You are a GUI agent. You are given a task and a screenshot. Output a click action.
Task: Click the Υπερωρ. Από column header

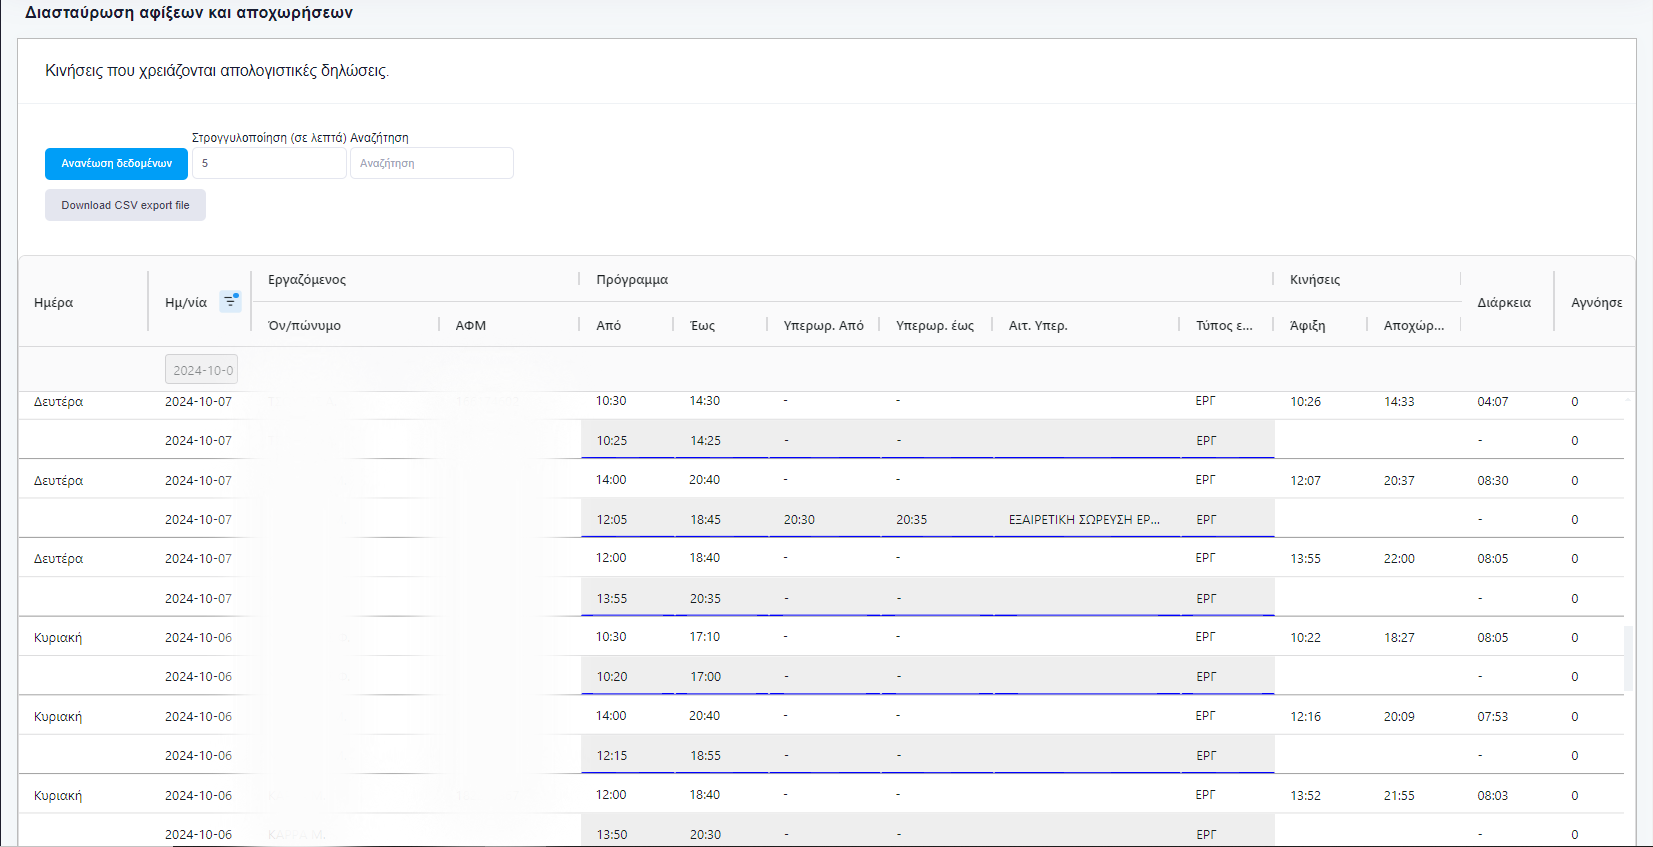[823, 325]
